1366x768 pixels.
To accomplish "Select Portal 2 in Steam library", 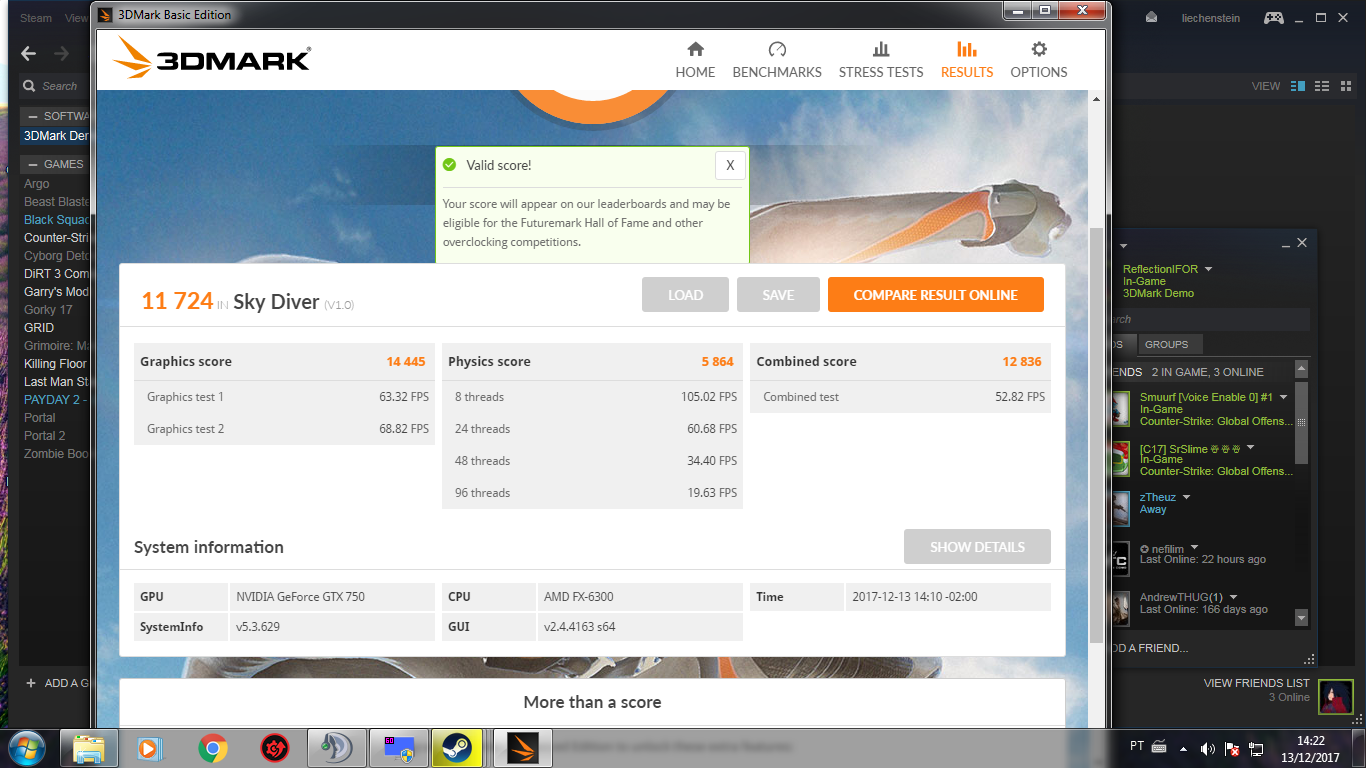I will [45, 436].
